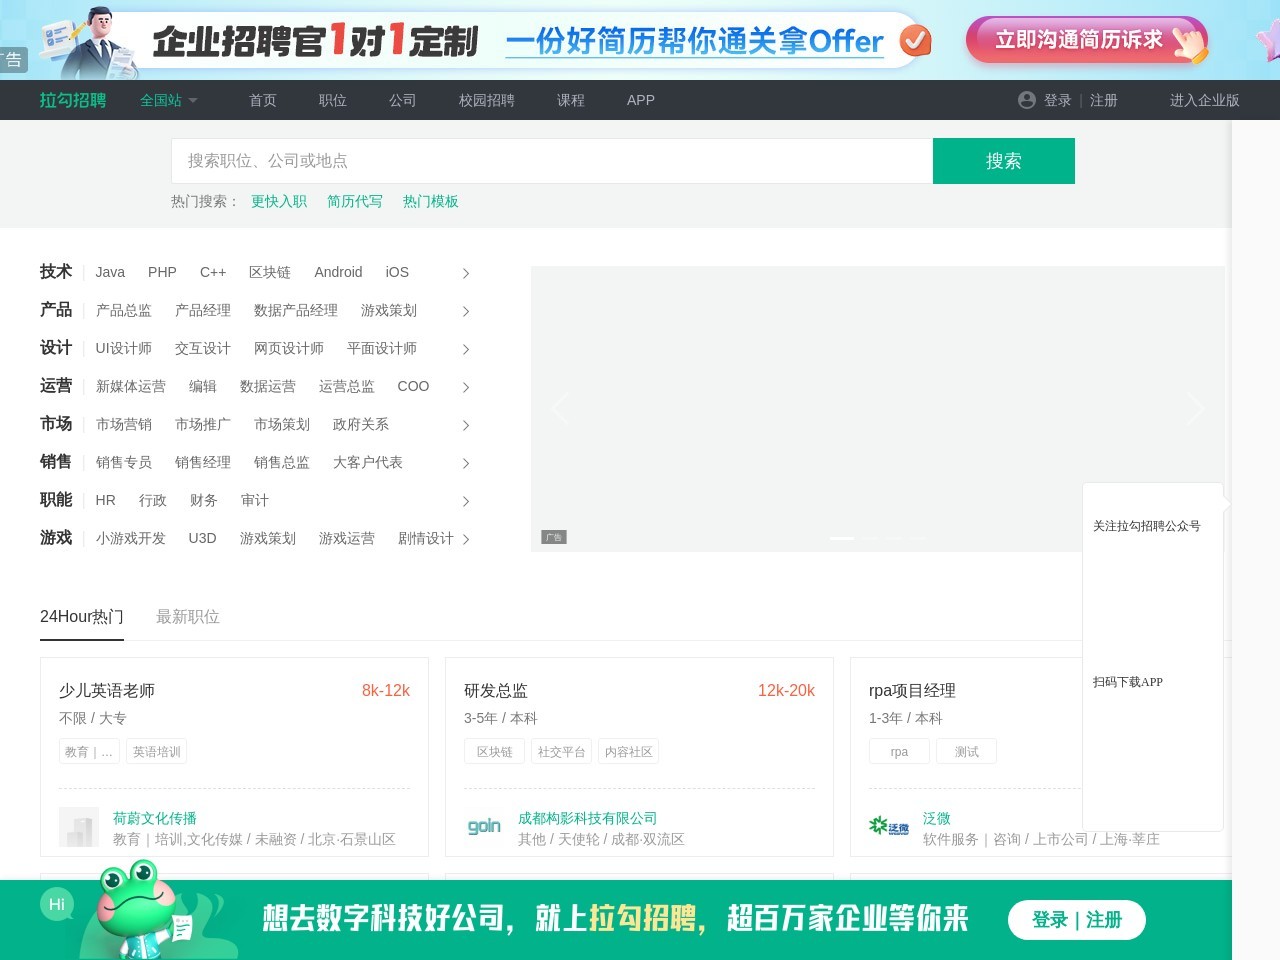Select the UI设计师 category link
This screenshot has height=960, width=1280.
coord(124,348)
